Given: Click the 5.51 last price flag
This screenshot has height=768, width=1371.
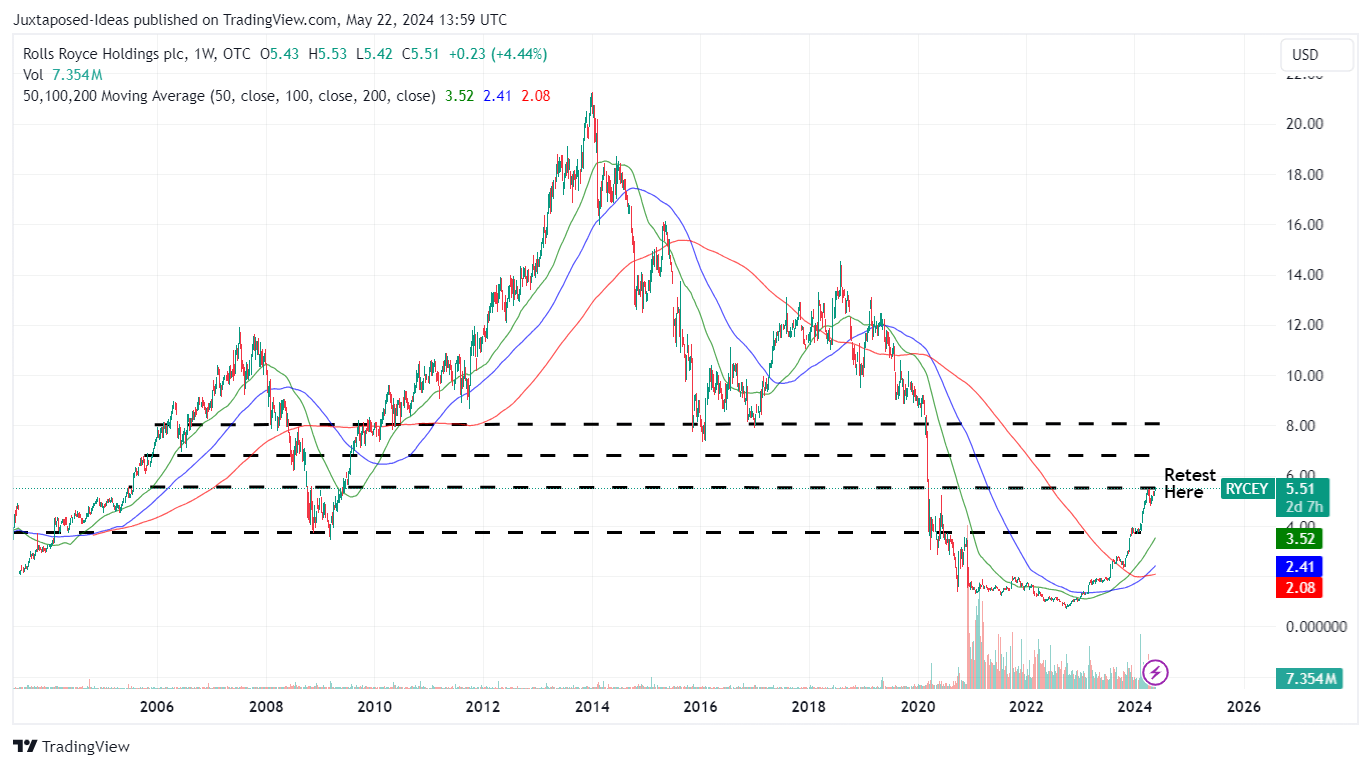Looking at the screenshot, I should point(1300,489).
